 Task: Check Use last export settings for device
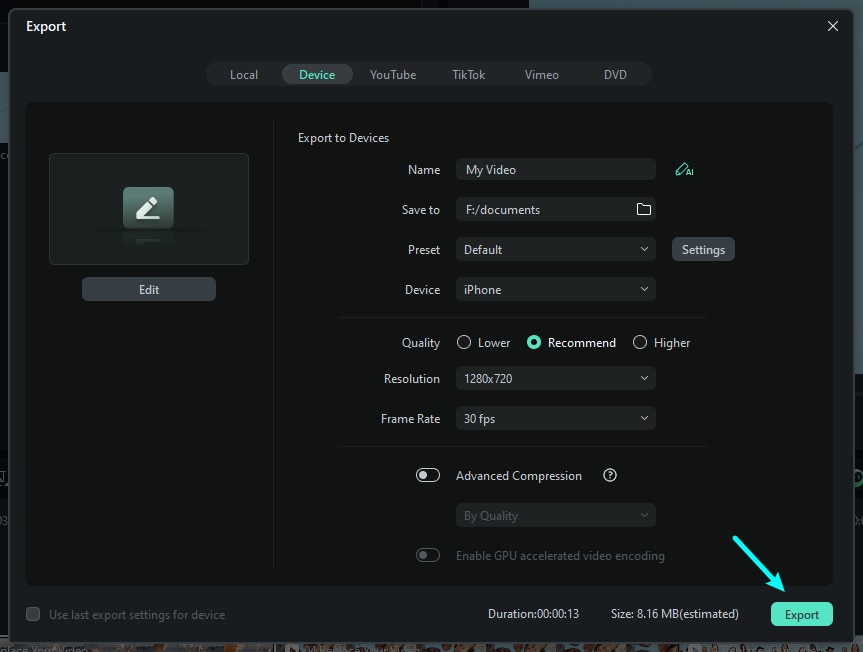point(32,614)
